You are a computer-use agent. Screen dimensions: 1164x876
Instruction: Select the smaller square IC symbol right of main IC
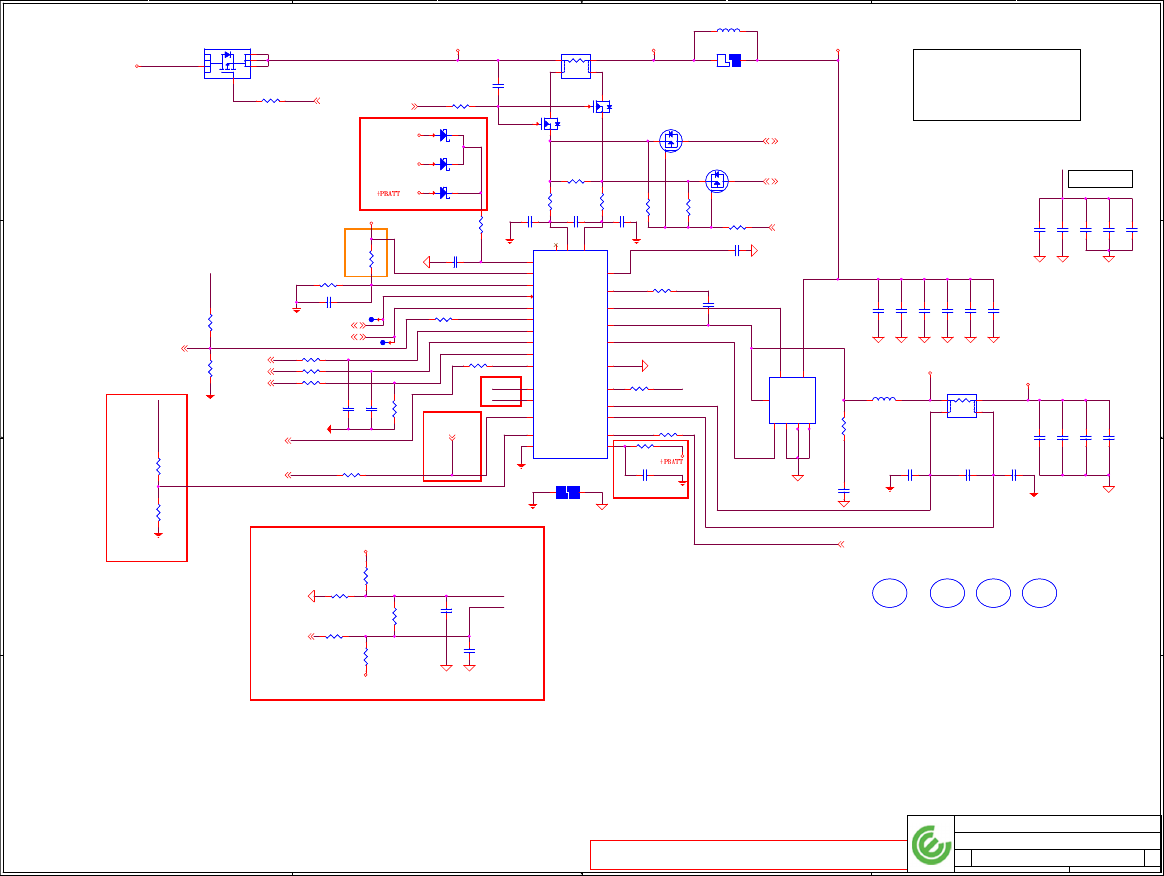tap(792, 400)
